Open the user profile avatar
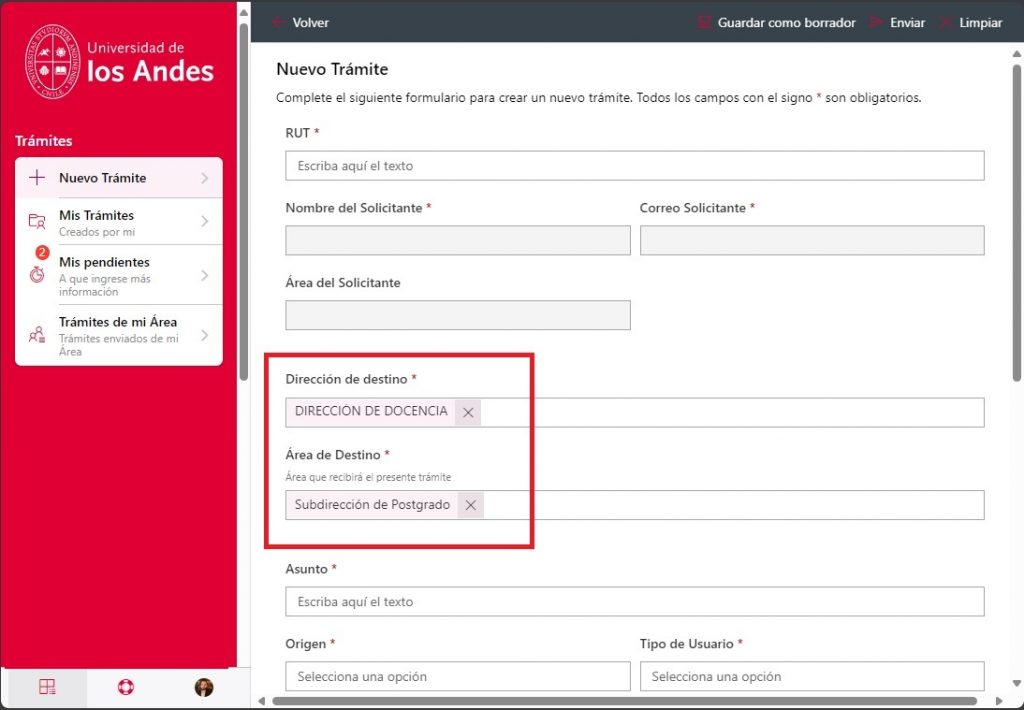Image resolution: width=1024 pixels, height=710 pixels. pyautogui.click(x=204, y=686)
